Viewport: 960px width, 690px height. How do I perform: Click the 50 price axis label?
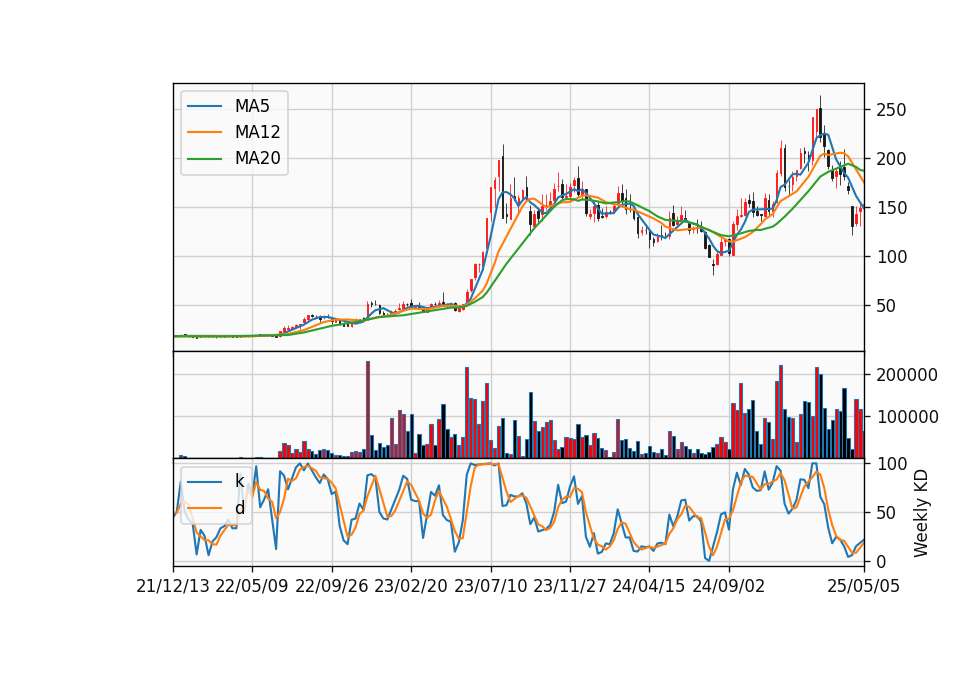[887, 306]
